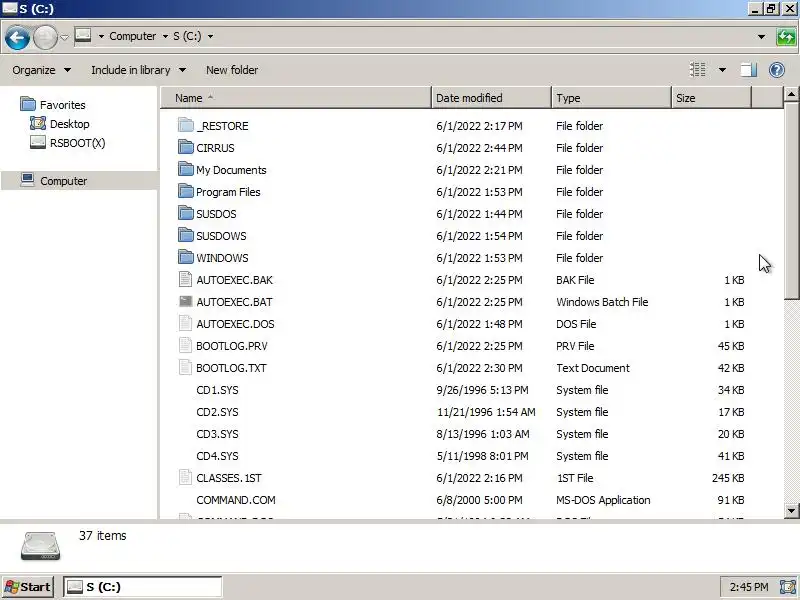Select the BOOTLOG.TXT file icon
Viewport: 800px width, 600px height.
(186, 367)
